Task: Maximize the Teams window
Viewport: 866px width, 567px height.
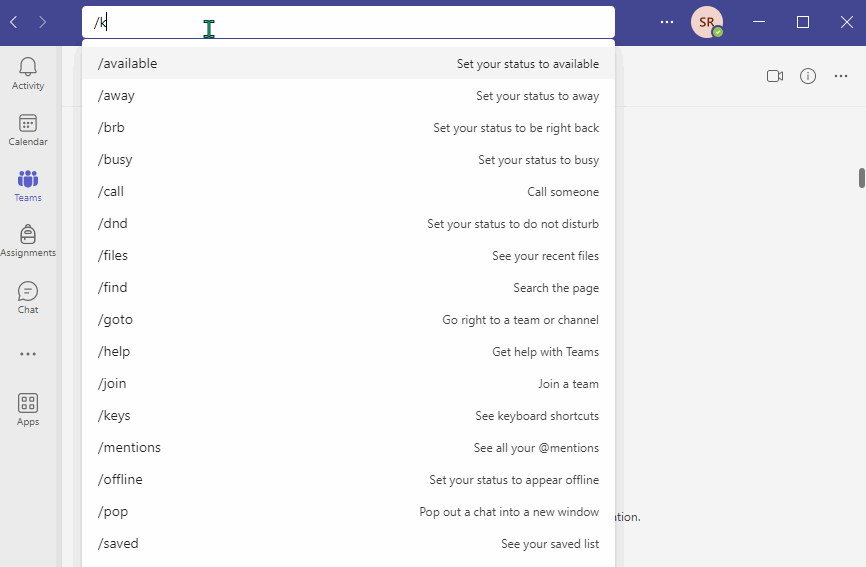Action: click(803, 22)
